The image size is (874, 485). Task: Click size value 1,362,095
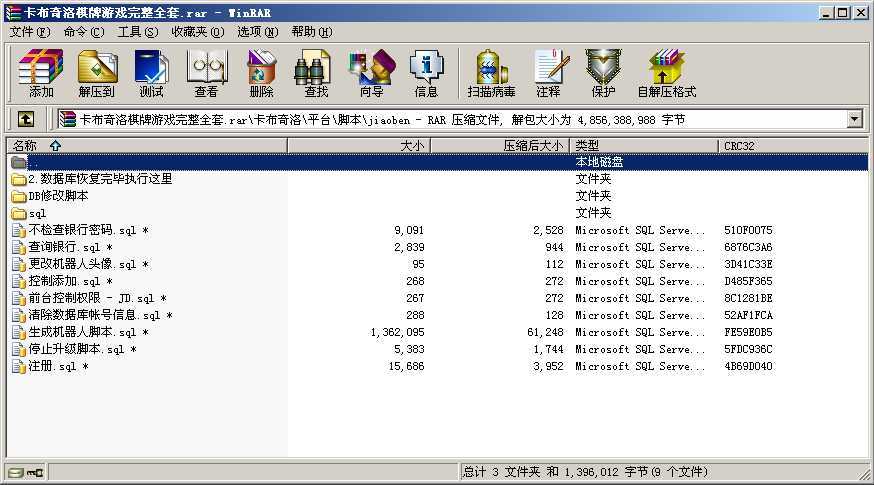pyautogui.click(x=397, y=332)
